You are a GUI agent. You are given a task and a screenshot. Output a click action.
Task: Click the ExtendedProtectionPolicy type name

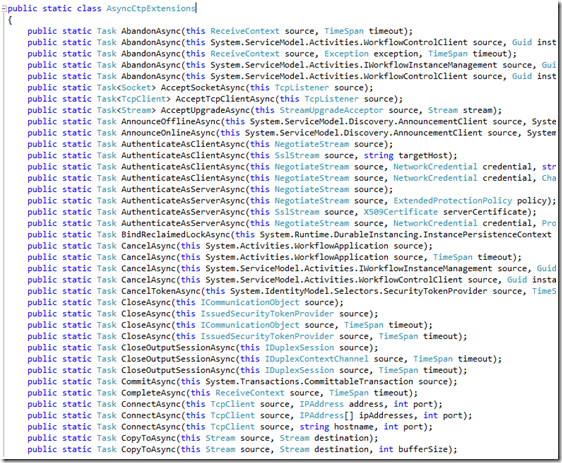coord(453,201)
